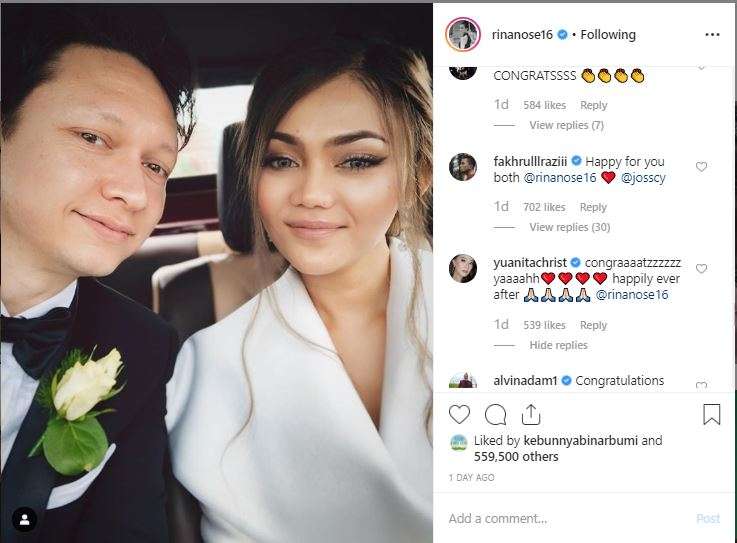737x543 pixels.
Task: Reply to yuanitachrist's comment
Action: (593, 325)
